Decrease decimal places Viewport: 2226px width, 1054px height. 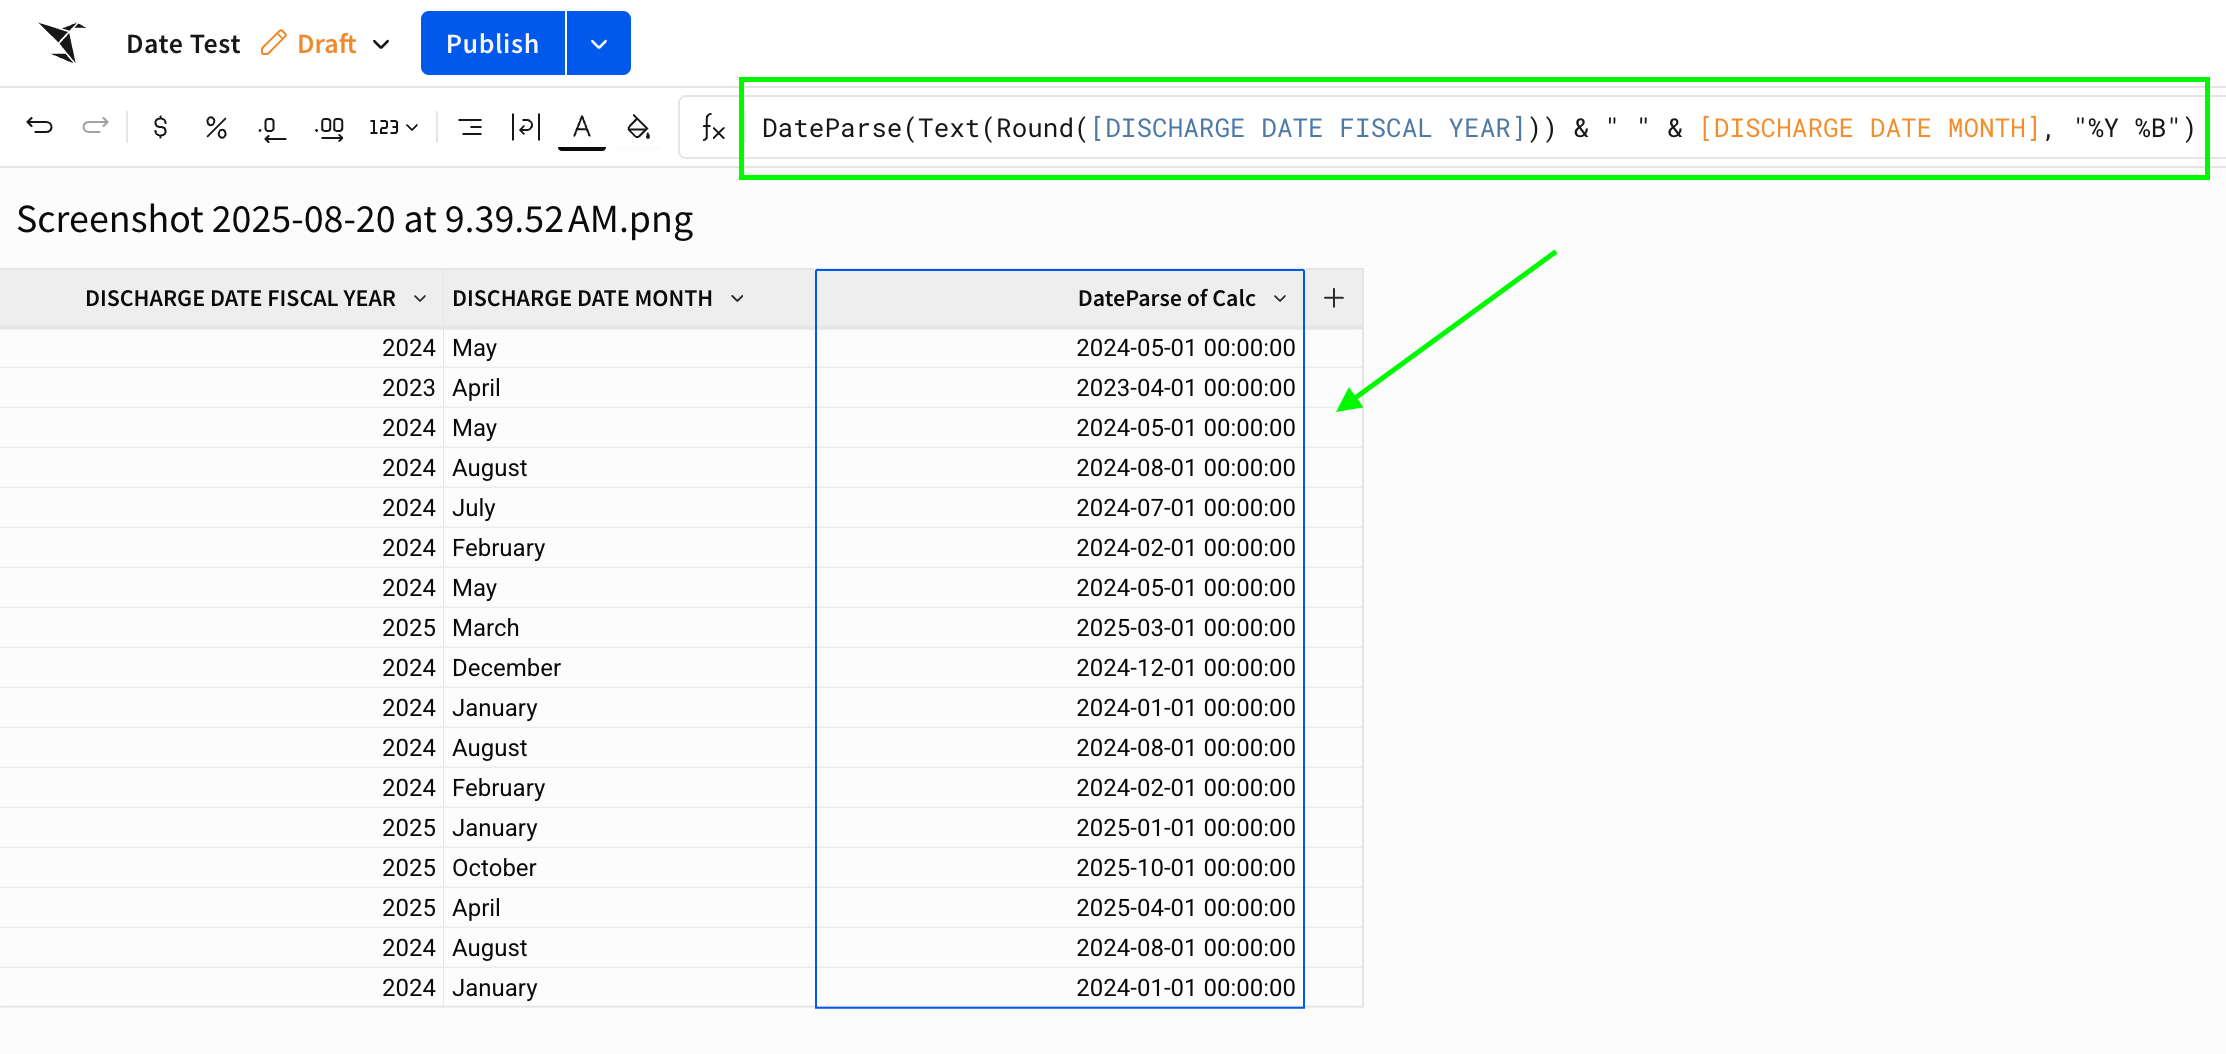click(270, 127)
